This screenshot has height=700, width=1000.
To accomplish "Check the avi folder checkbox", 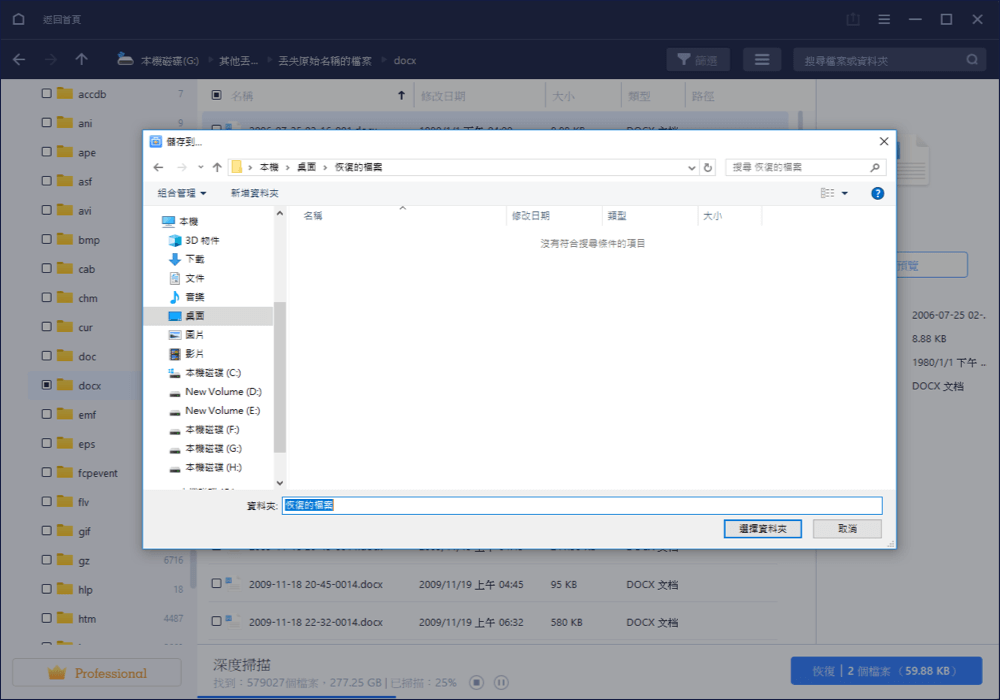I will [x=47, y=210].
